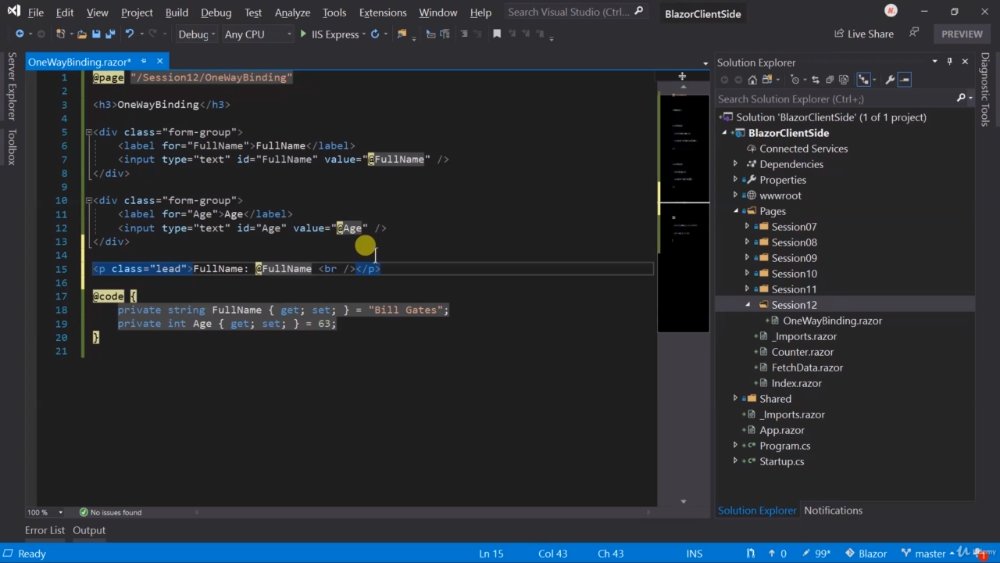Click the Undo arrow icon
Image resolution: width=1000 pixels, height=563 pixels.
click(129, 34)
